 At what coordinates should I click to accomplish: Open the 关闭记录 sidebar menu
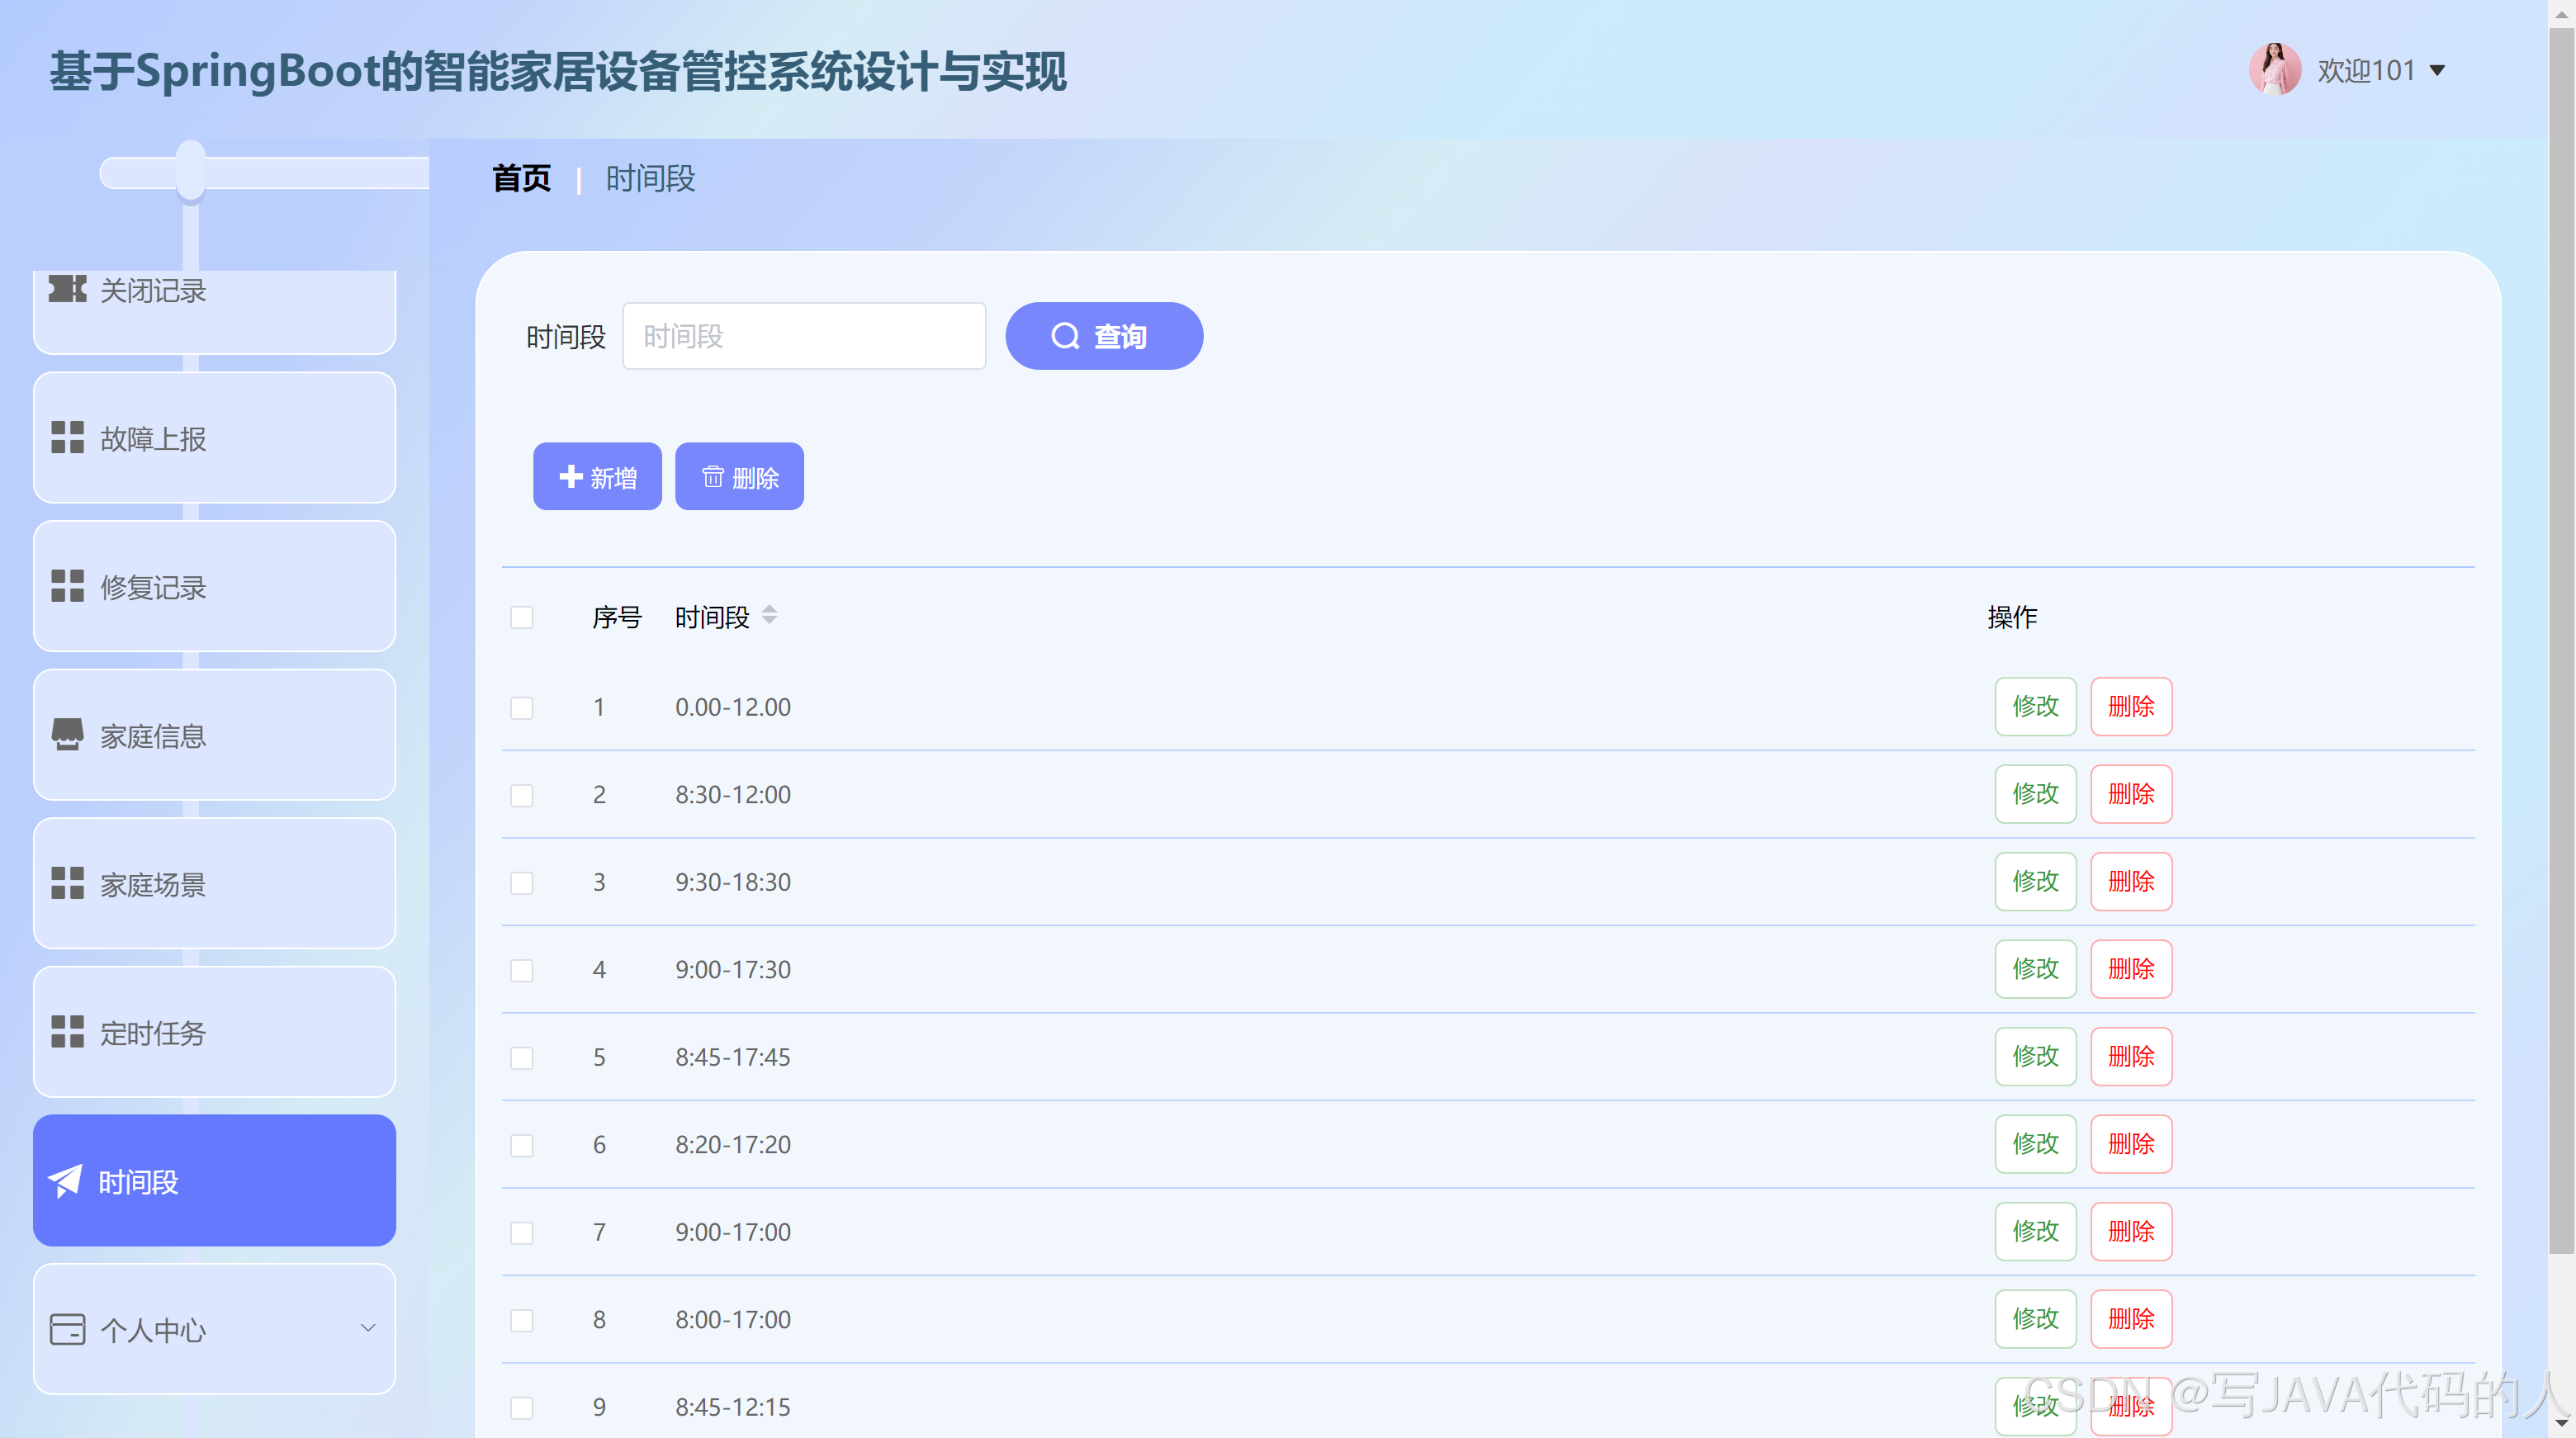point(215,311)
